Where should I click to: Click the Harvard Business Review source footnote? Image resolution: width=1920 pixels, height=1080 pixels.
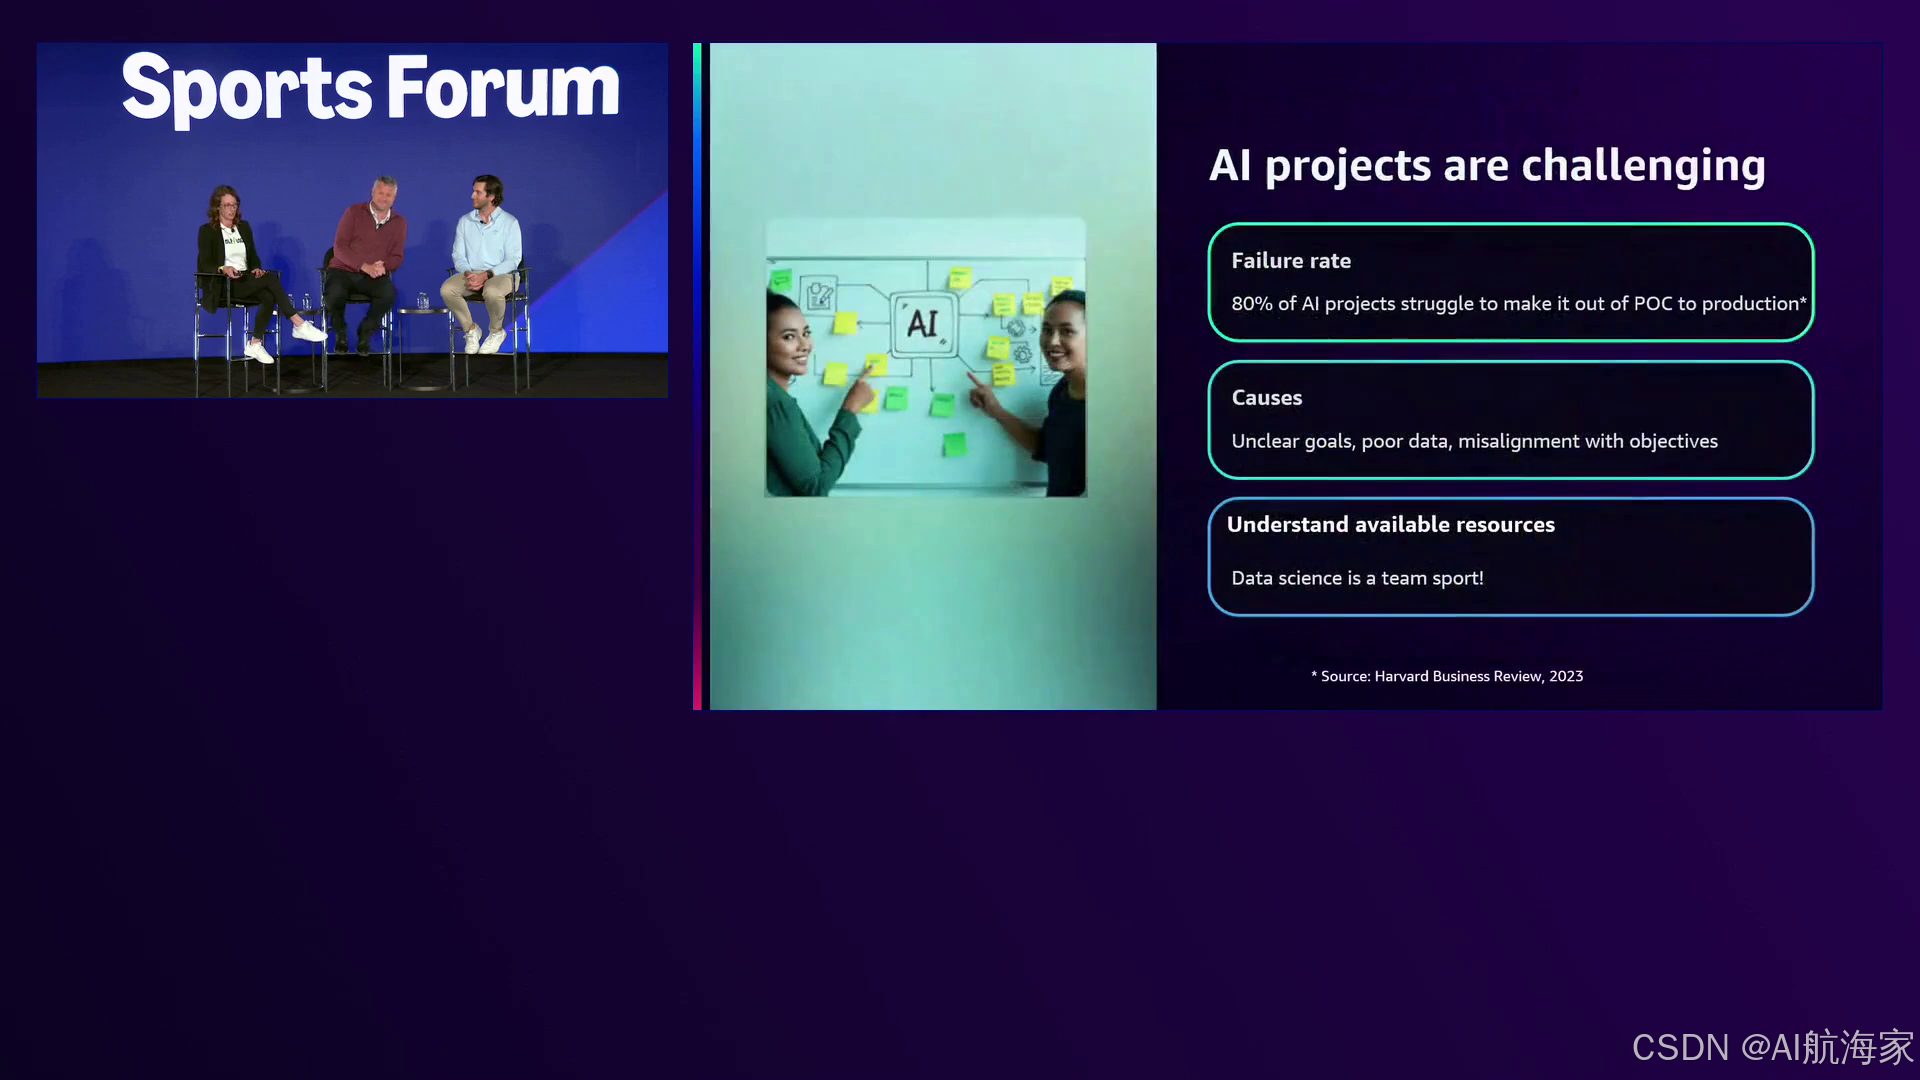click(1447, 676)
